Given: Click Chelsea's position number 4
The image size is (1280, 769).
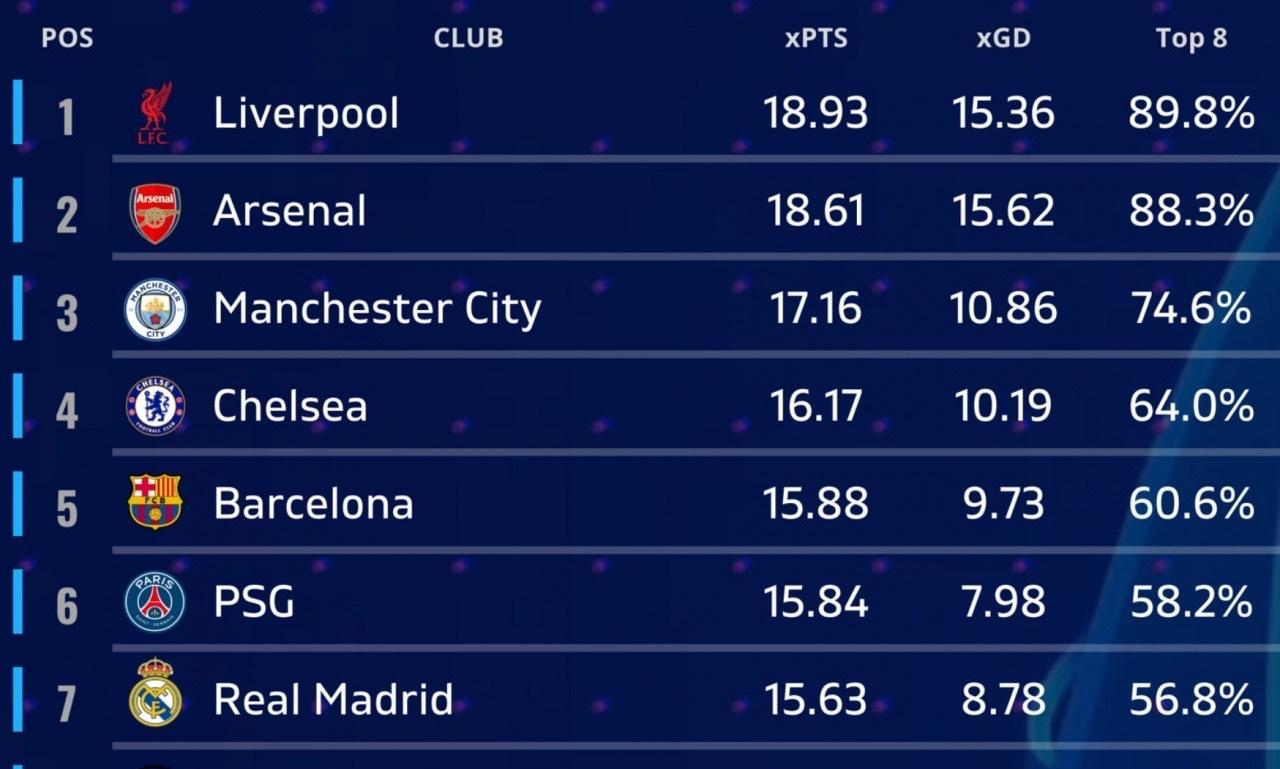Looking at the screenshot, I should pyautogui.click(x=66, y=408).
